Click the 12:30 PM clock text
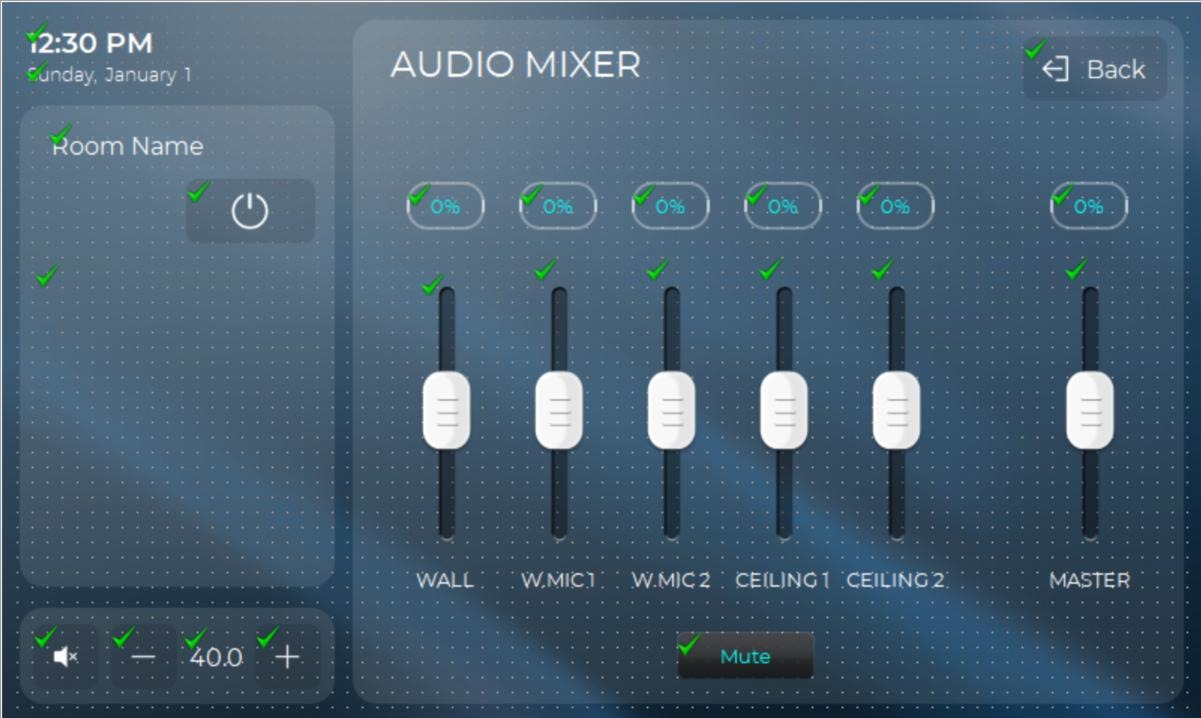This screenshot has width=1201, height=718. [90, 43]
